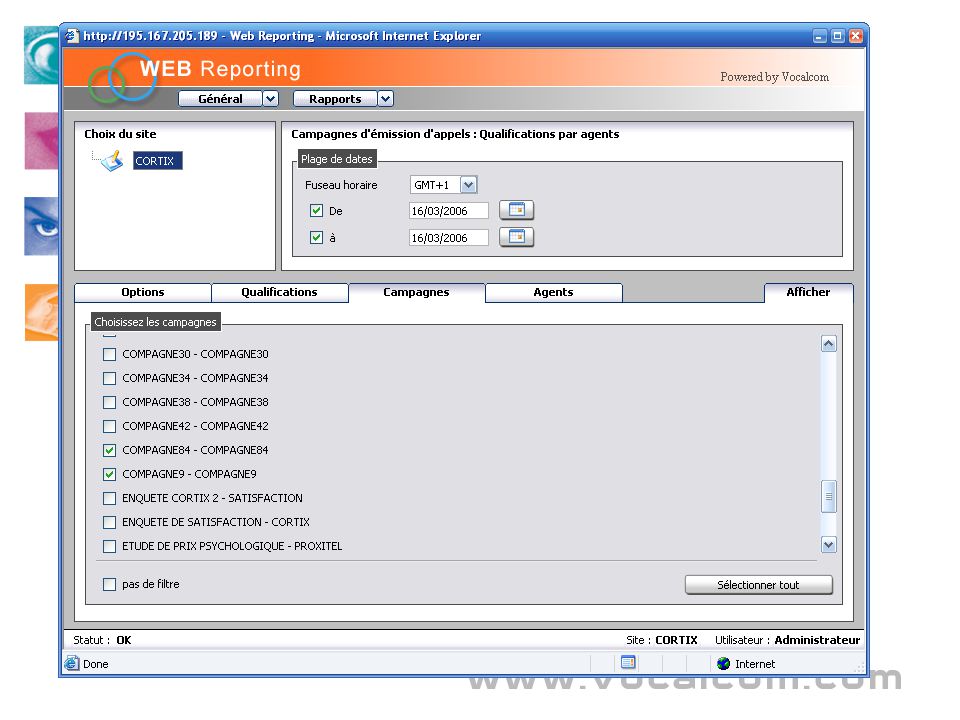
Task: Click the Internet zone globe icon
Action: tap(723, 664)
